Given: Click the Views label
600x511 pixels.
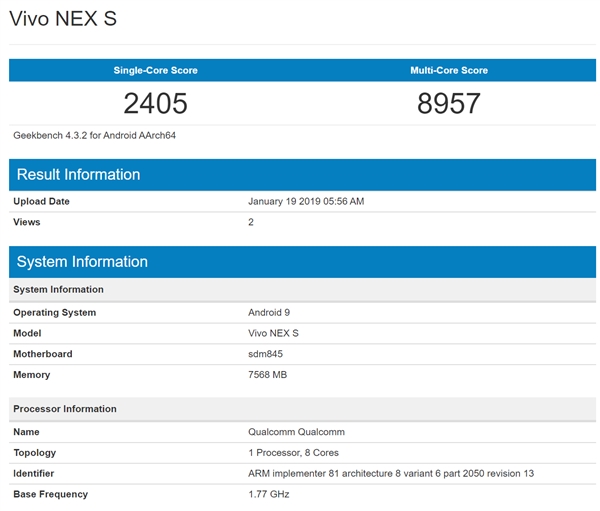Looking at the screenshot, I should coord(27,222).
